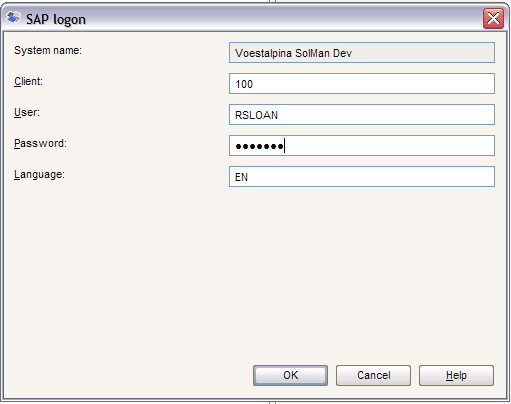Click the Language field showing EN

362,177
